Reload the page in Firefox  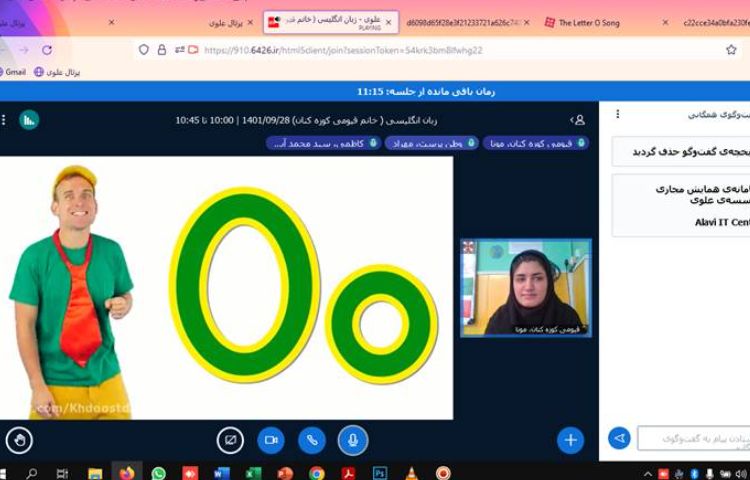click(x=47, y=50)
